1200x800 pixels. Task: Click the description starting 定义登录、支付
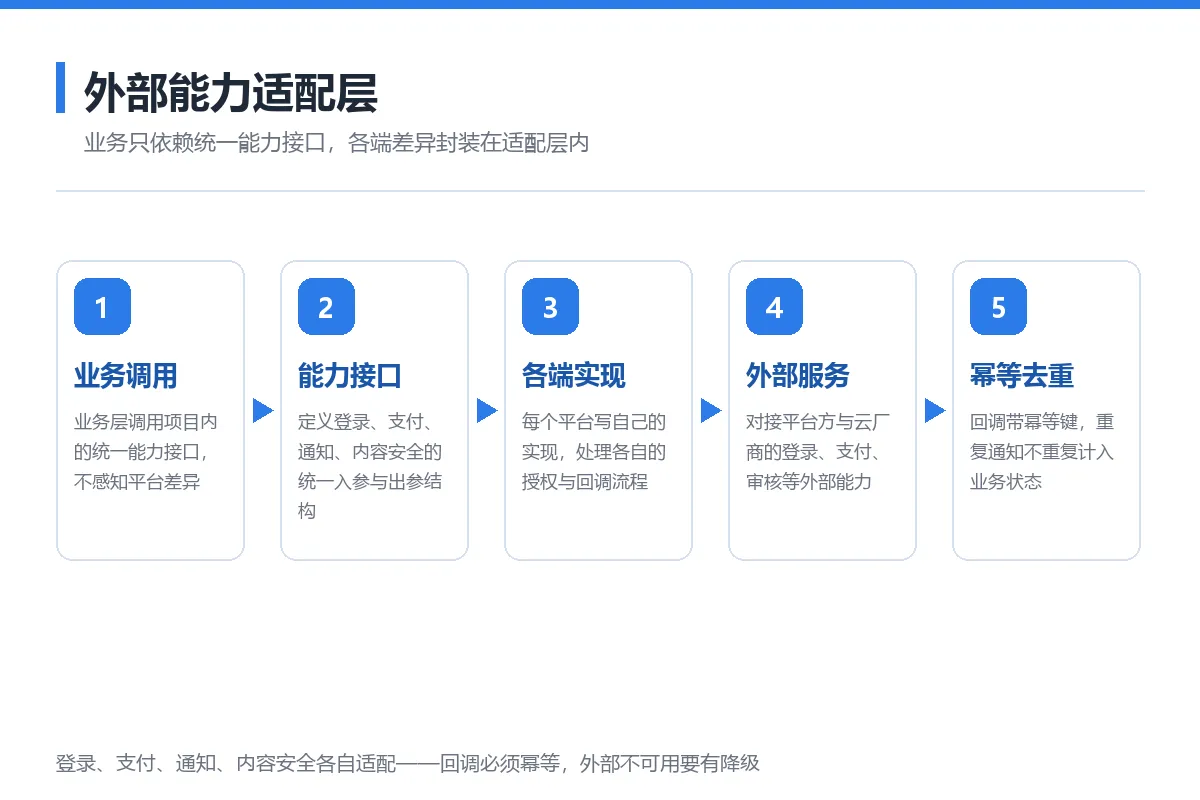(x=370, y=466)
